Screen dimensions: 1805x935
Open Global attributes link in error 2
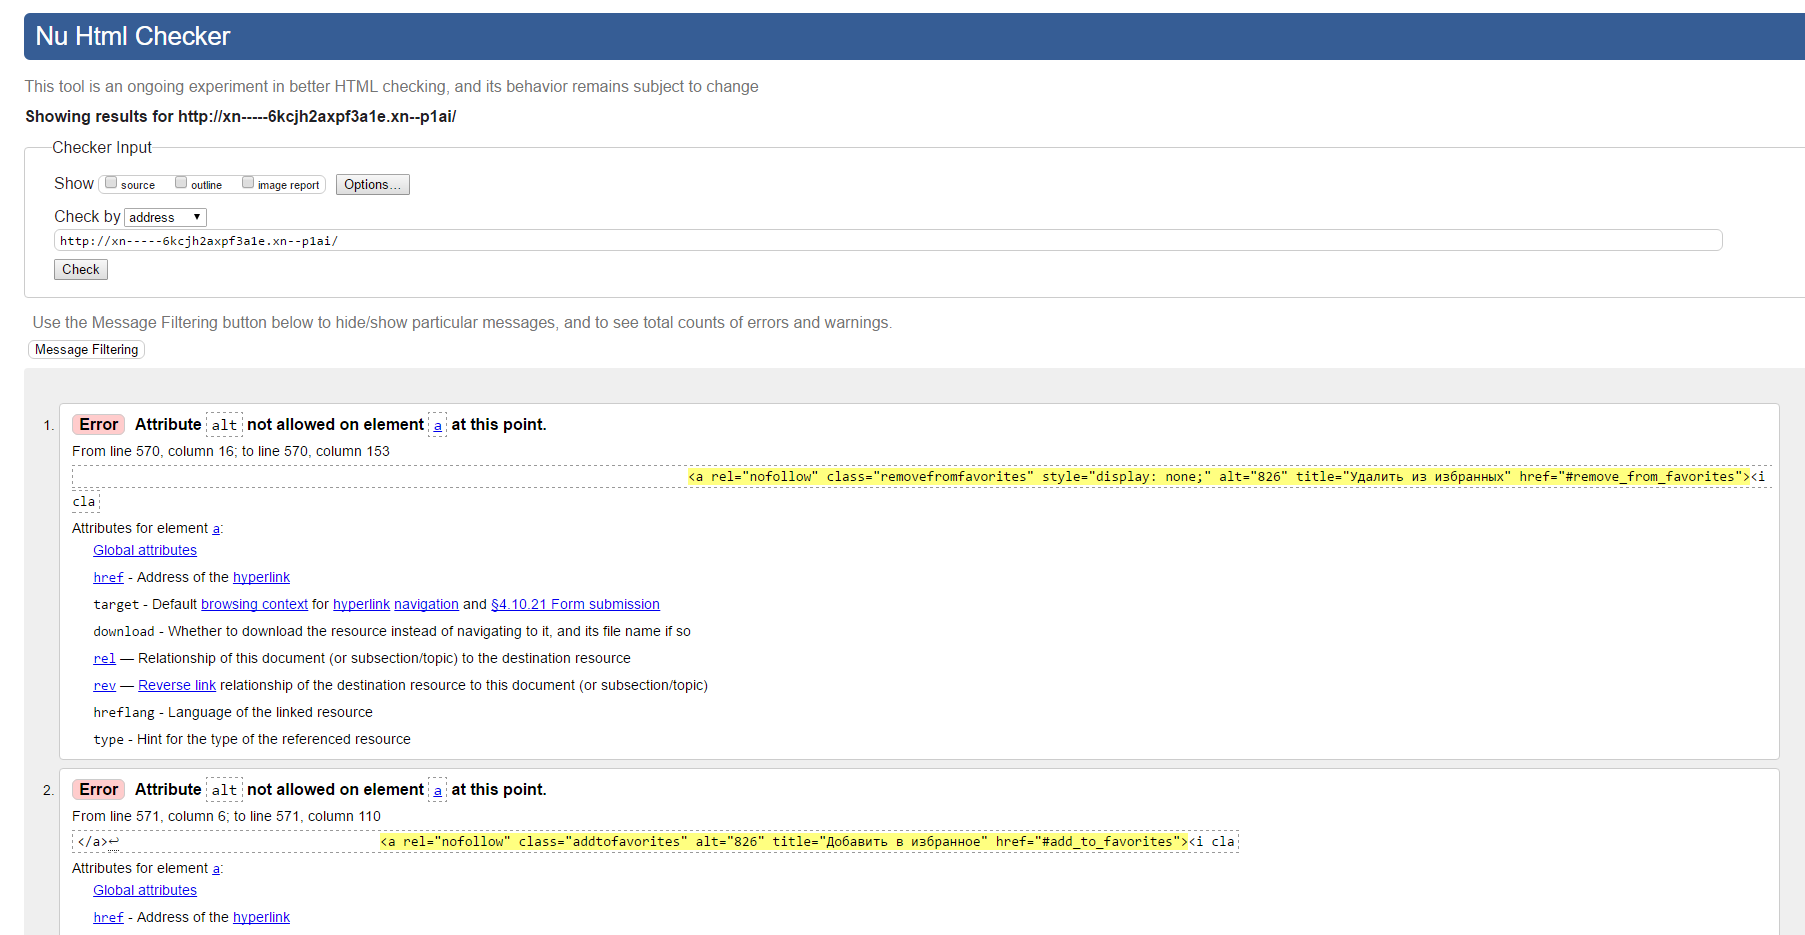[x=145, y=891]
